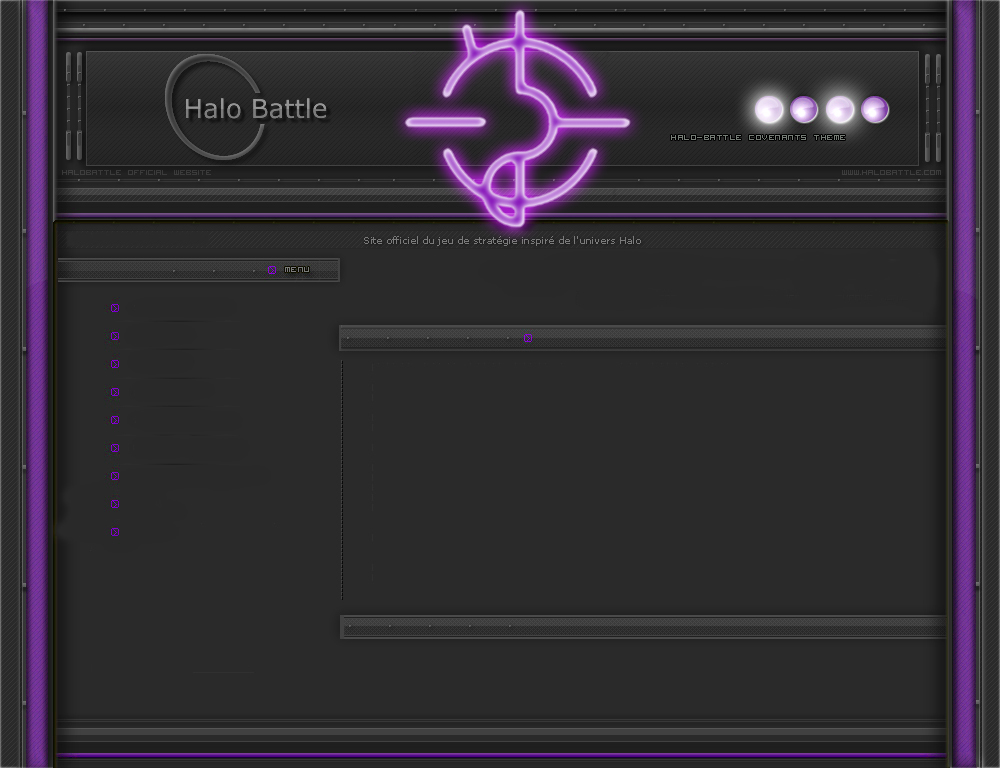Click the 'Halo-Battle Covenants Theme' label
Image resolution: width=1000 pixels, height=768 pixels.
click(758, 137)
